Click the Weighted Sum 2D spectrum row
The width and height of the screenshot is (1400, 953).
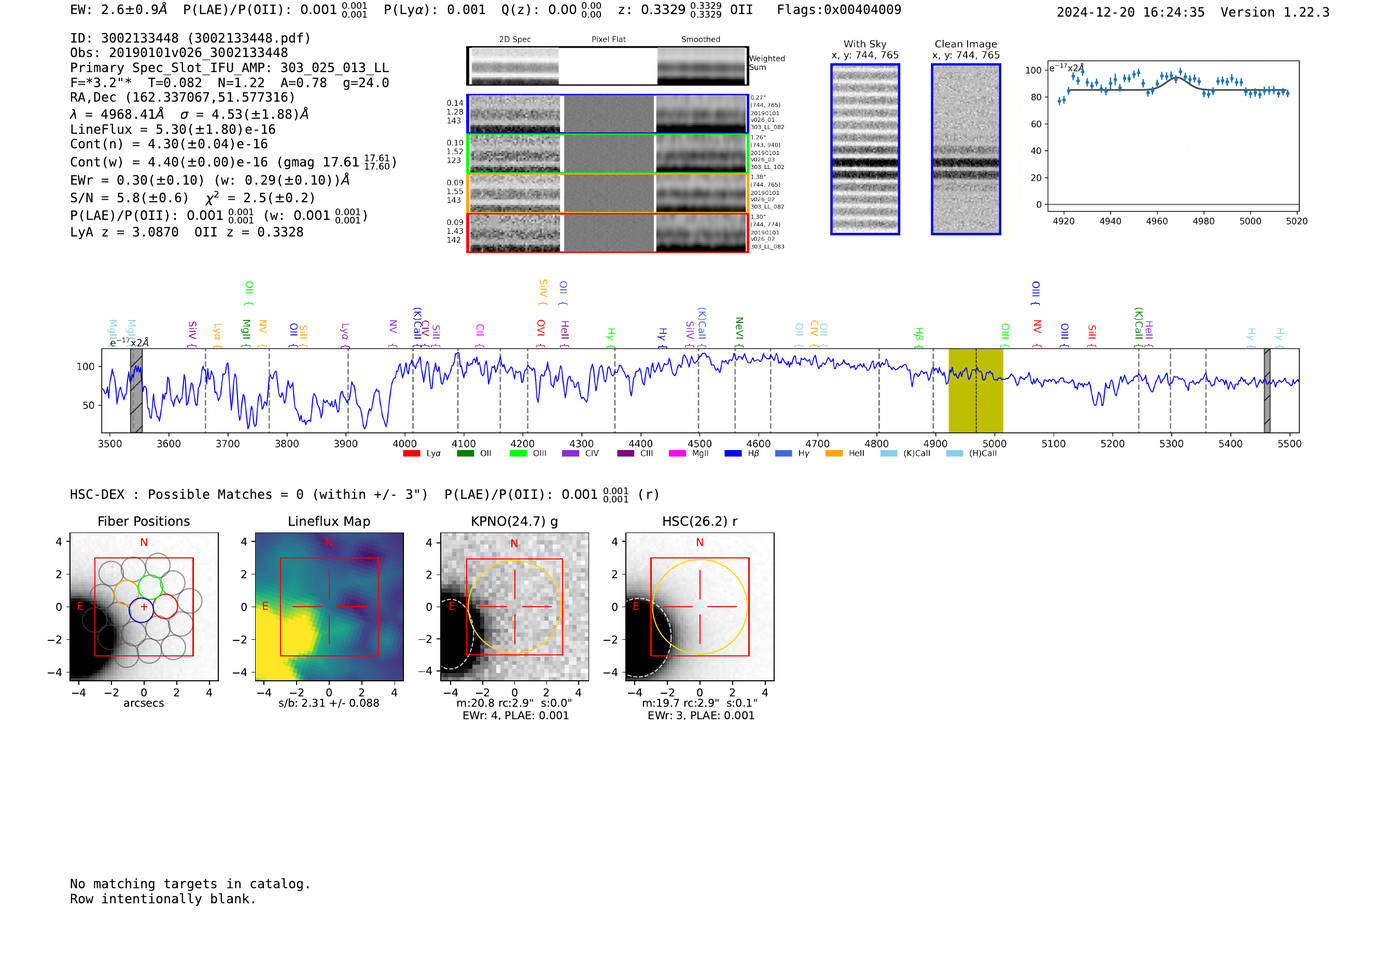coord(607,66)
